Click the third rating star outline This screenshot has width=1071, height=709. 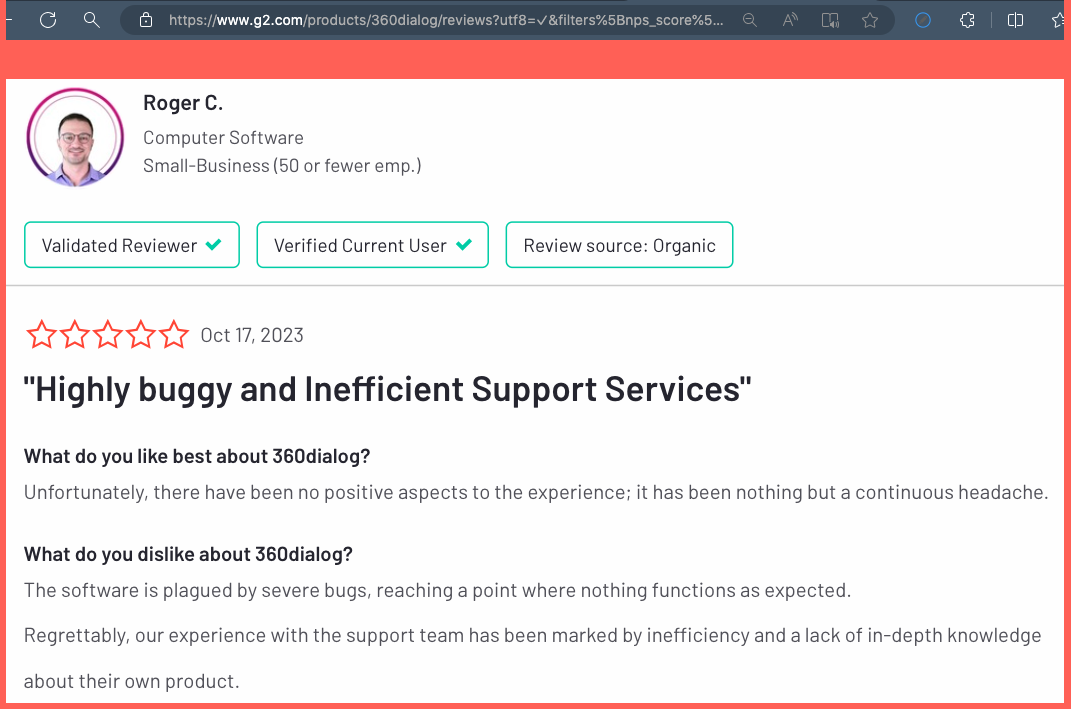point(107,334)
